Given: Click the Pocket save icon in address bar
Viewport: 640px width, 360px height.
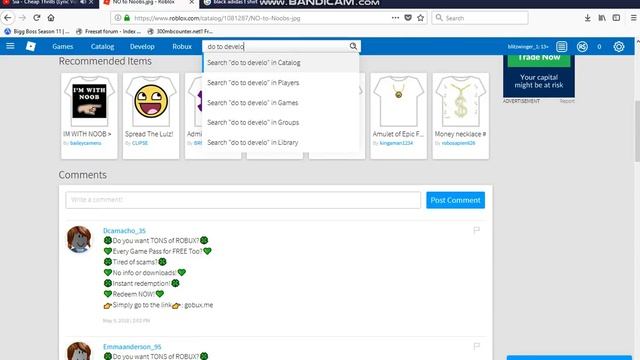Looking at the screenshot, I should click(x=408, y=18).
